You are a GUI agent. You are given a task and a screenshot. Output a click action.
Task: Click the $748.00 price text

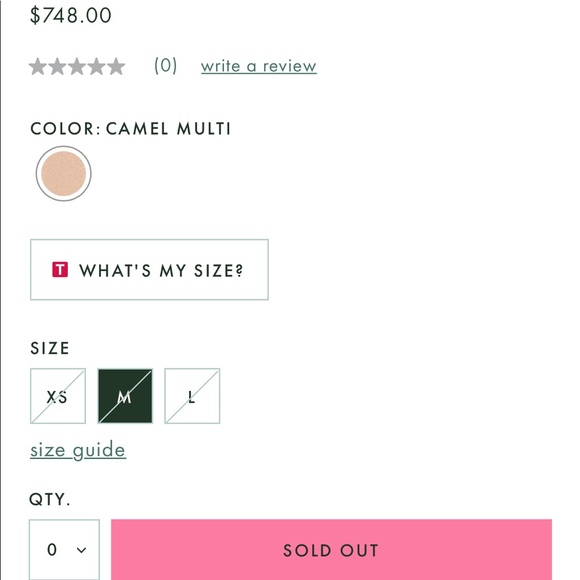click(x=71, y=15)
